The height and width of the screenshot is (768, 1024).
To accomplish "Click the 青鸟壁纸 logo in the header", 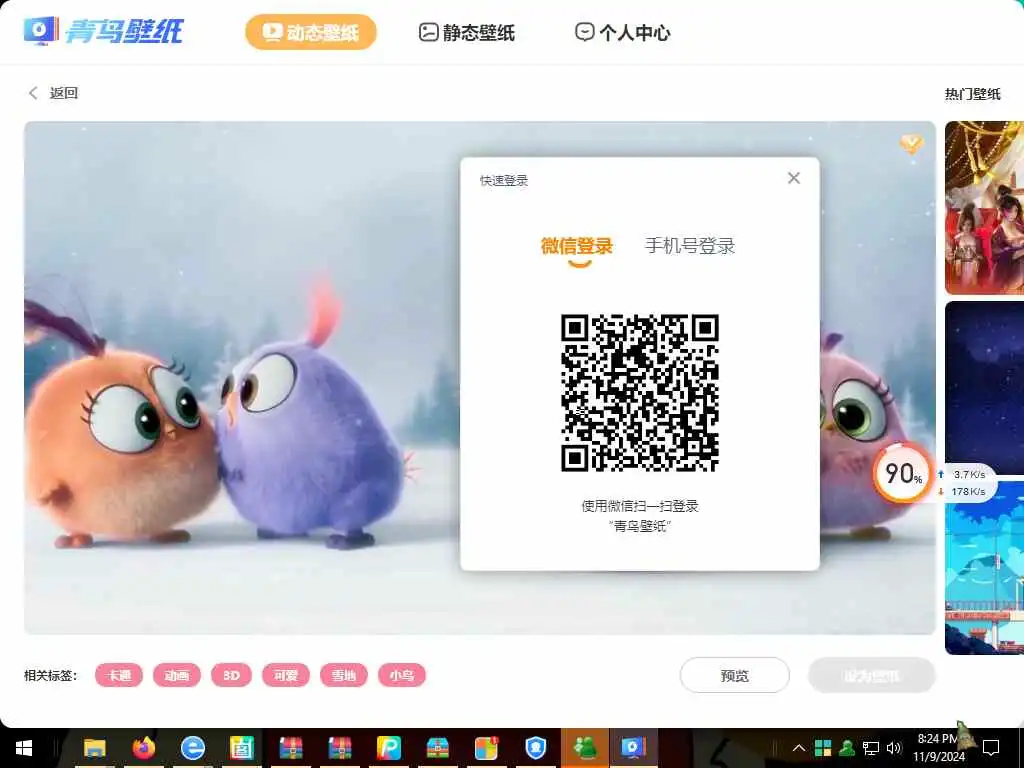I will coord(103,31).
